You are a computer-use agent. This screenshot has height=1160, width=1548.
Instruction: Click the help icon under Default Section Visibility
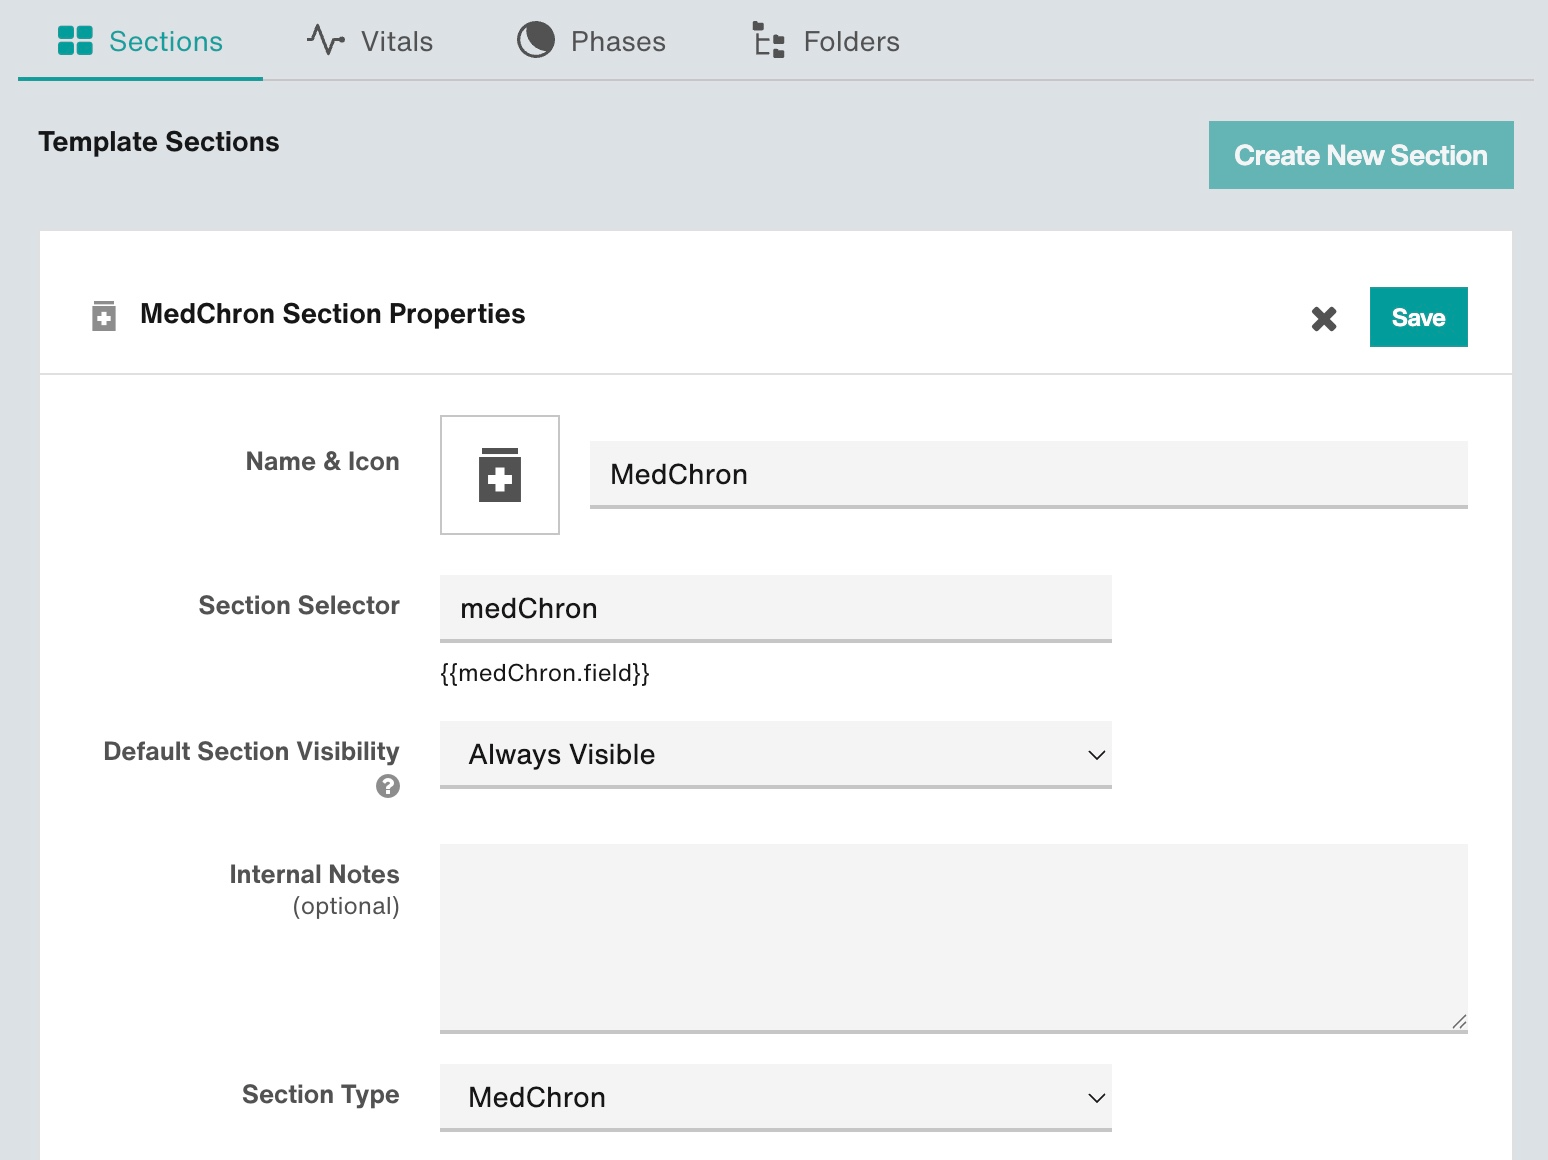(x=389, y=787)
